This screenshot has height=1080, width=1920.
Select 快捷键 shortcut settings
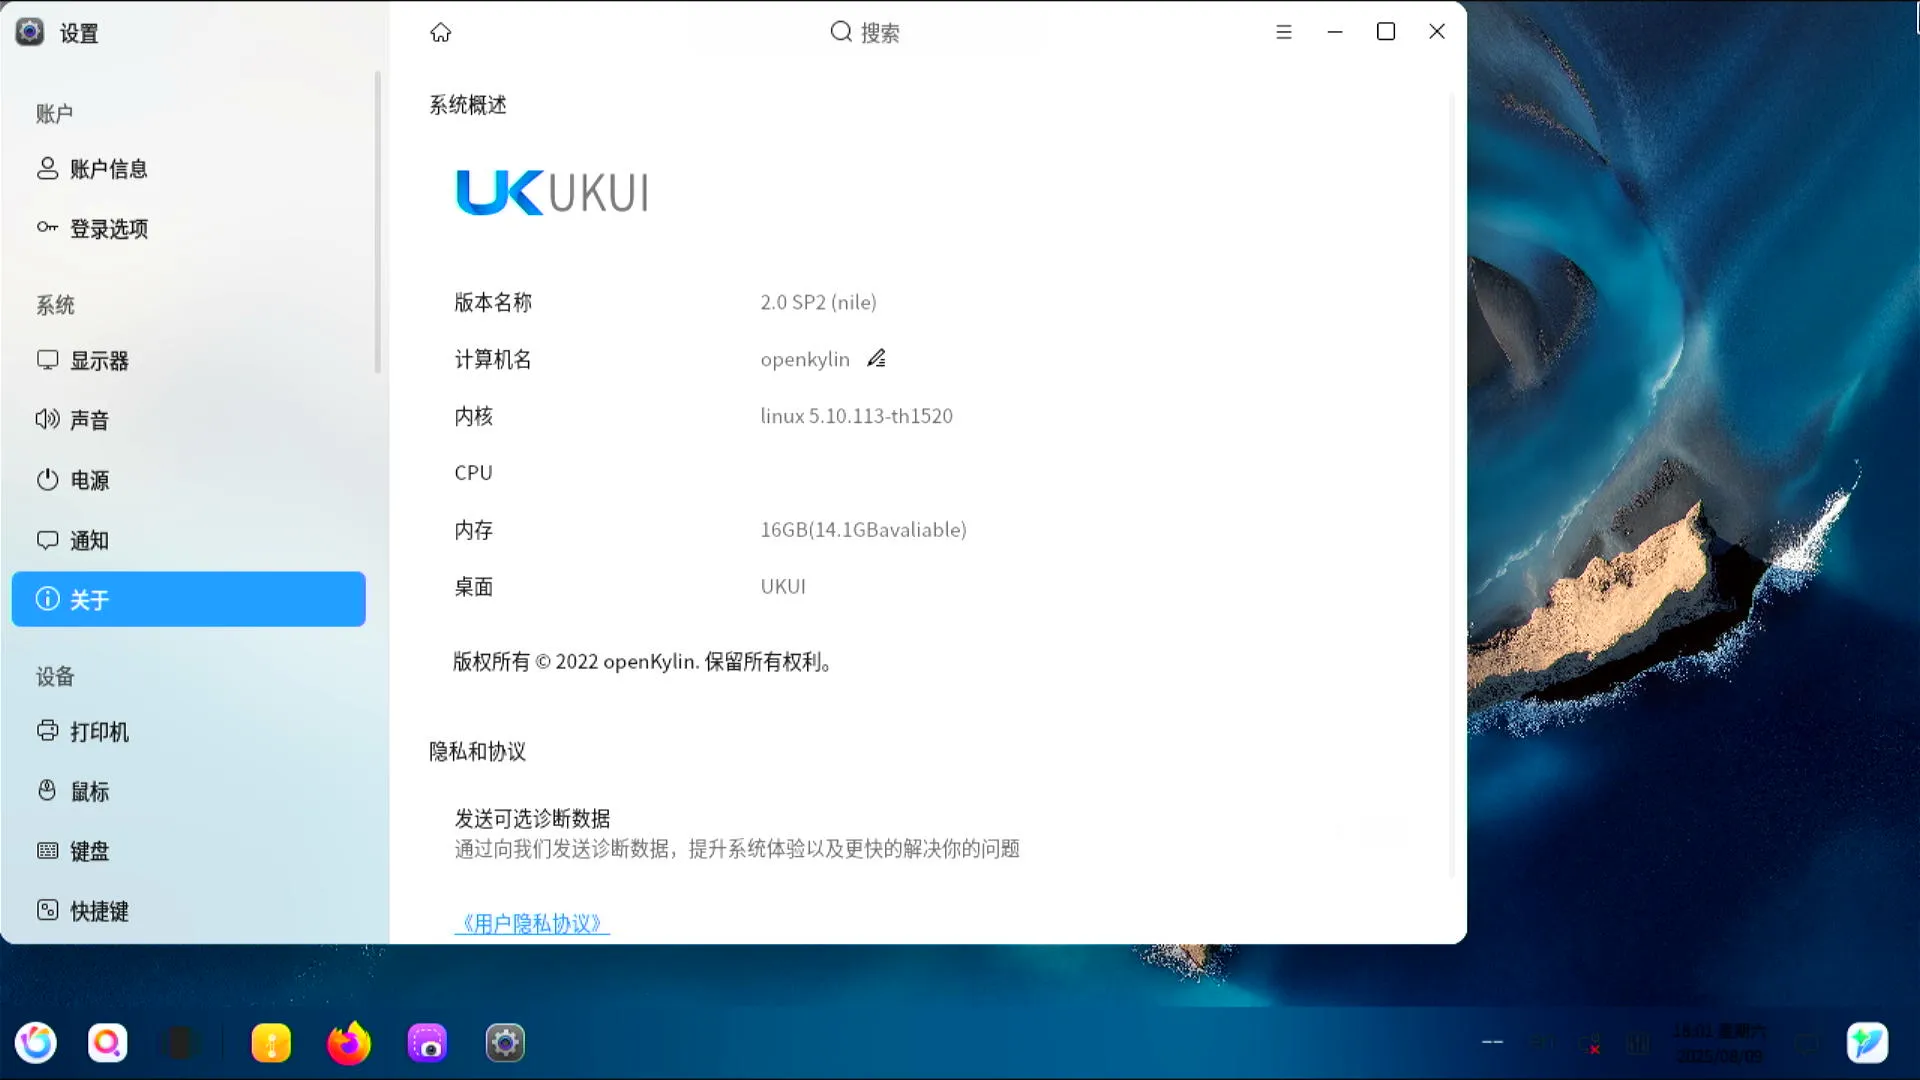[x=98, y=911]
